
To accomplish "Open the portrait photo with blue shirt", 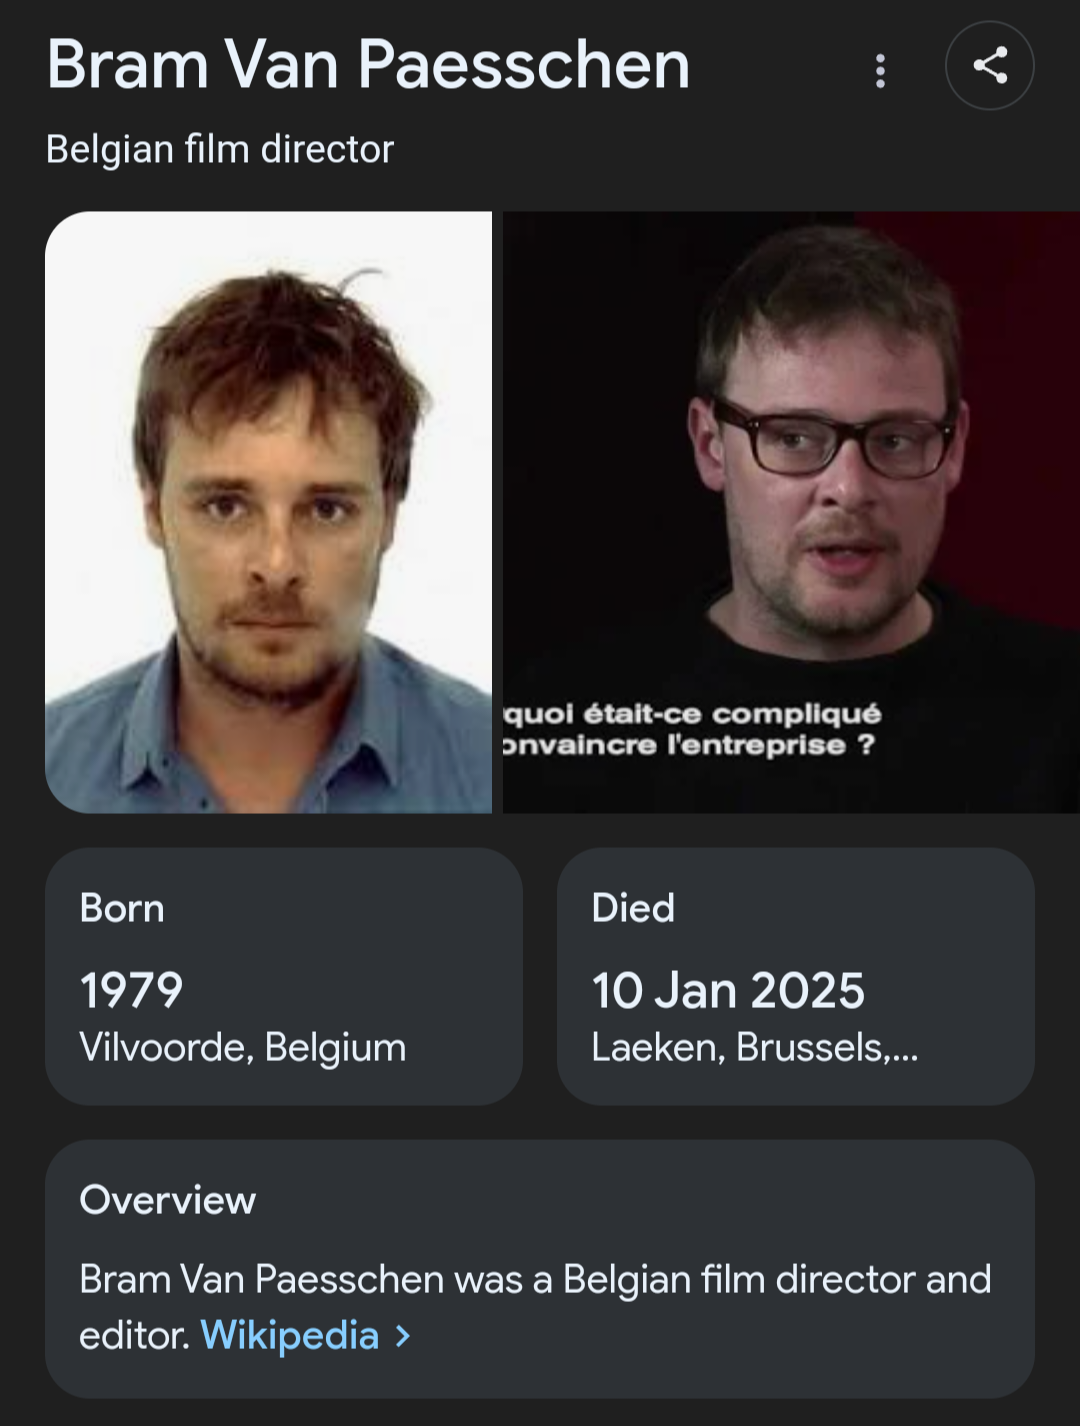I will pos(268,512).
